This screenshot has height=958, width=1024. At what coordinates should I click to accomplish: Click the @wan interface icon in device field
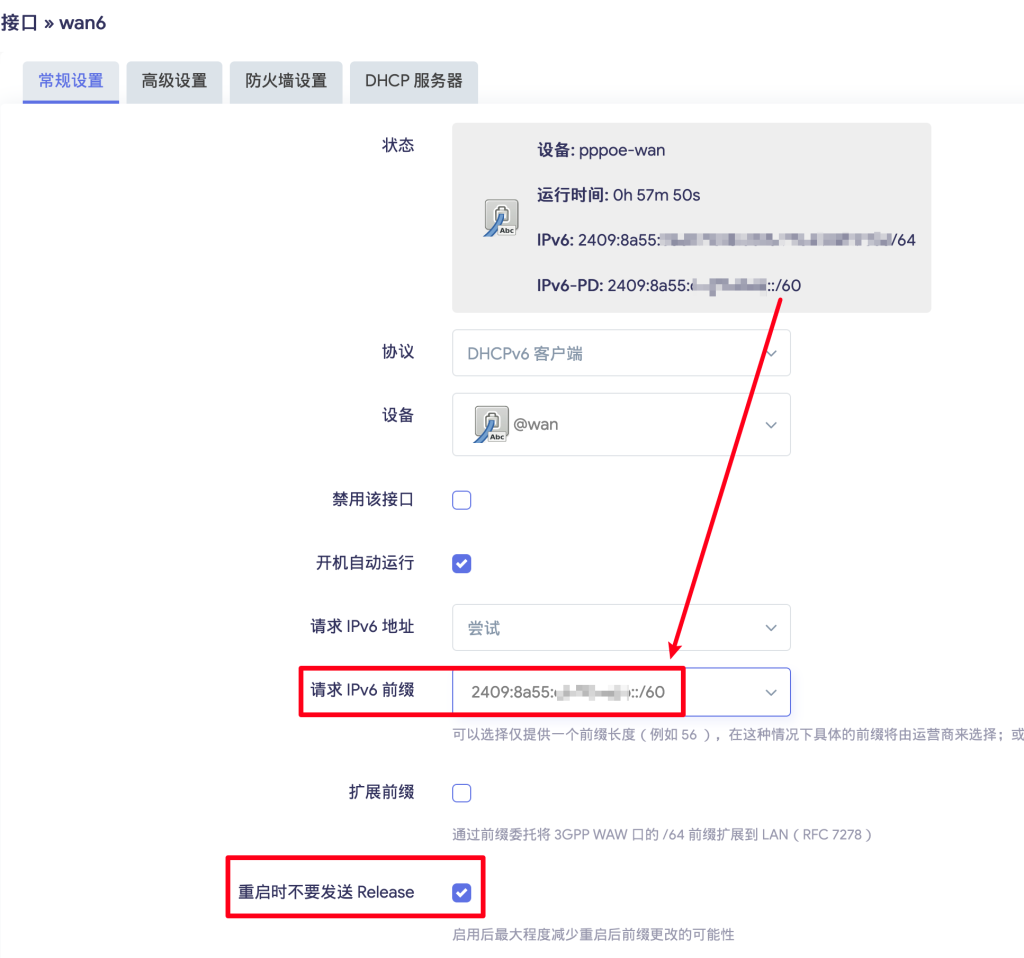tap(491, 424)
